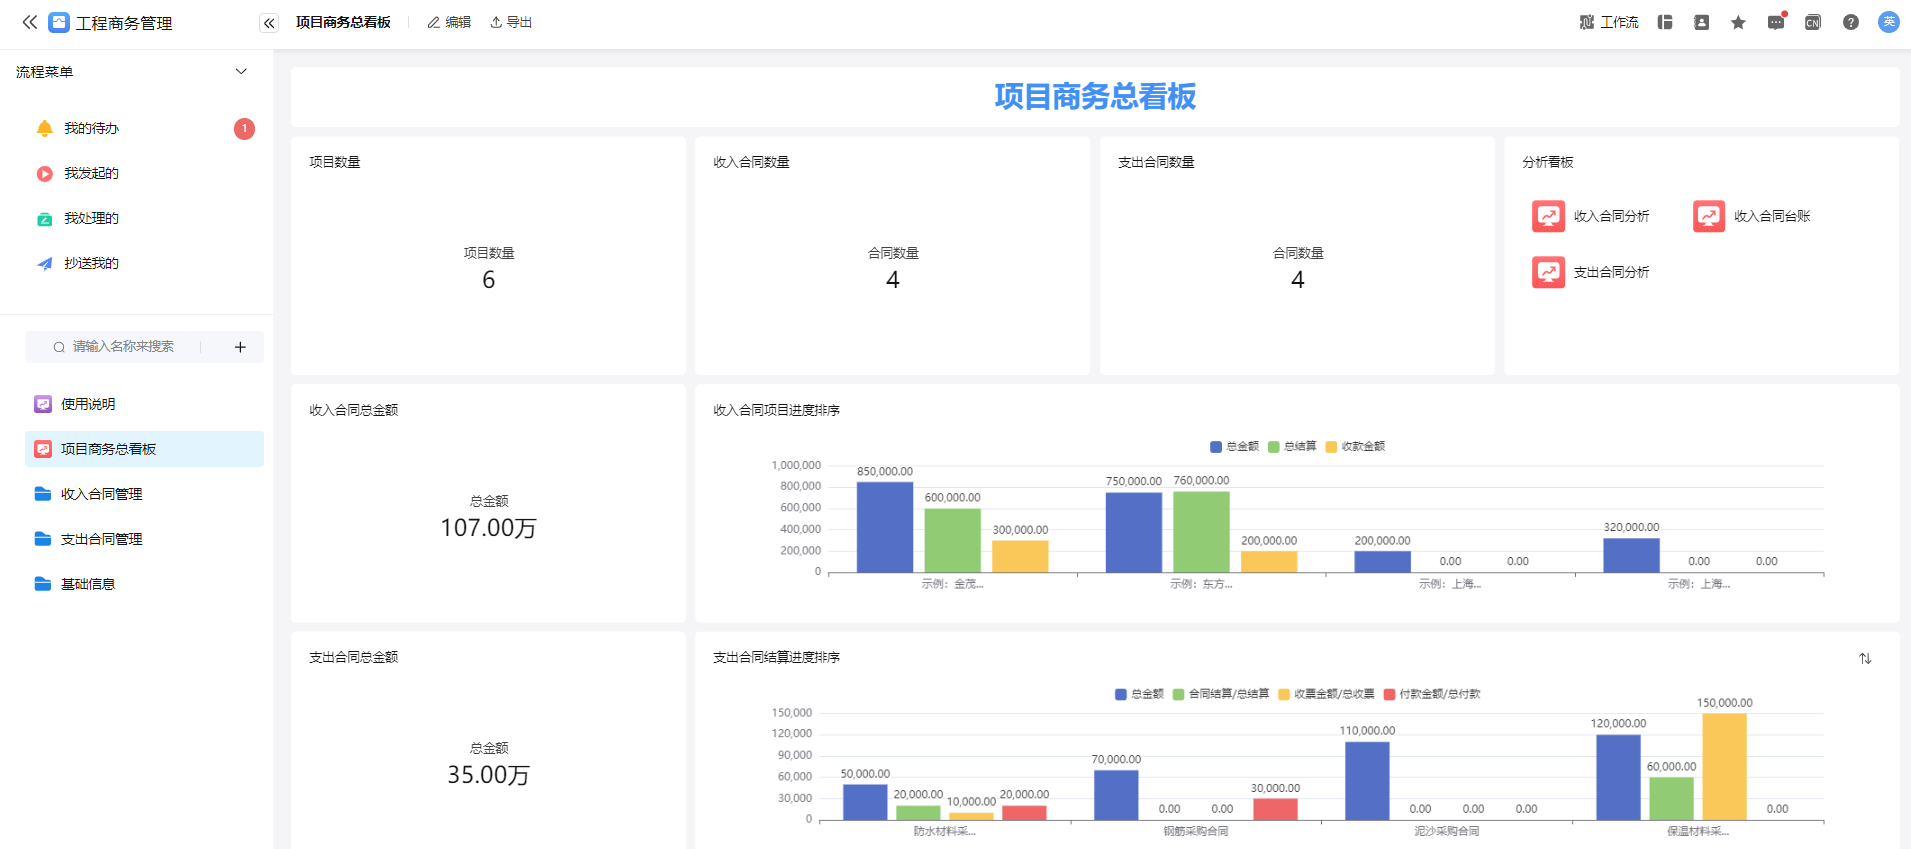Click the name search input field

123,347
